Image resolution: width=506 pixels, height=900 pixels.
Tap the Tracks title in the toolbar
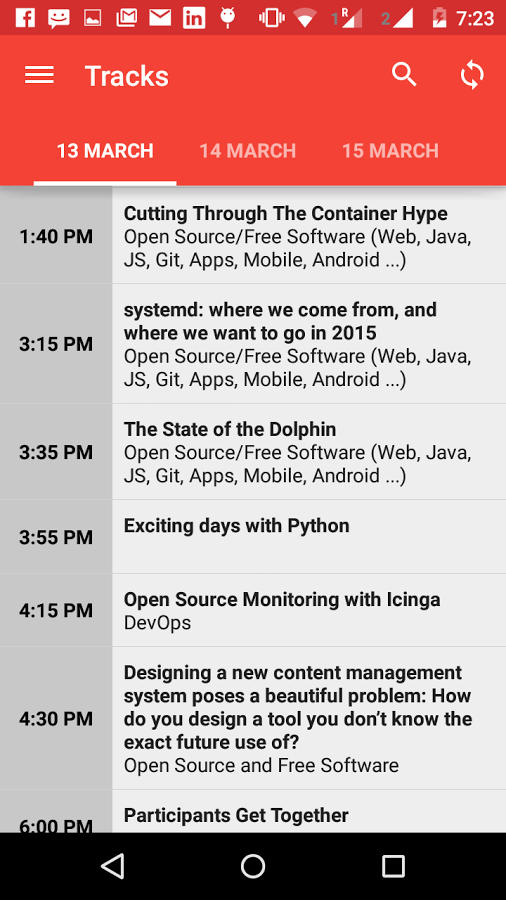pos(127,76)
